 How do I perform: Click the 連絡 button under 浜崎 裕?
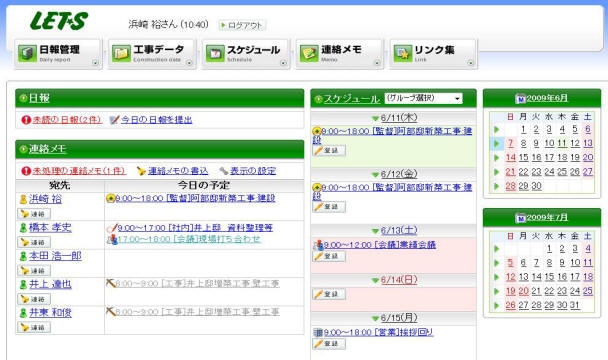(34, 214)
